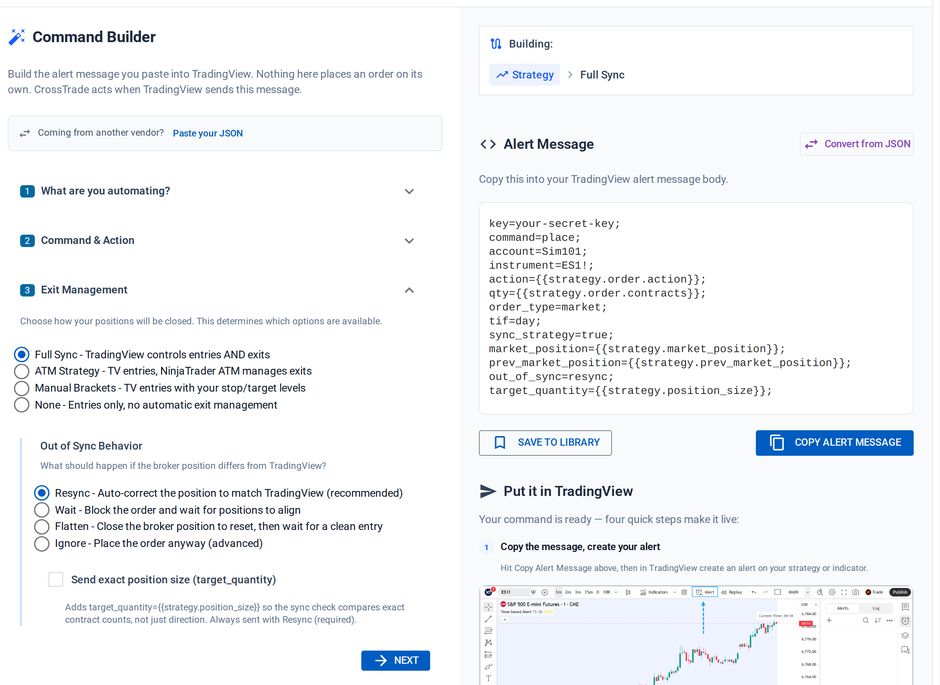940x685 pixels.
Task: Click the right arrow icon in the NEXT button
Action: coord(381,660)
